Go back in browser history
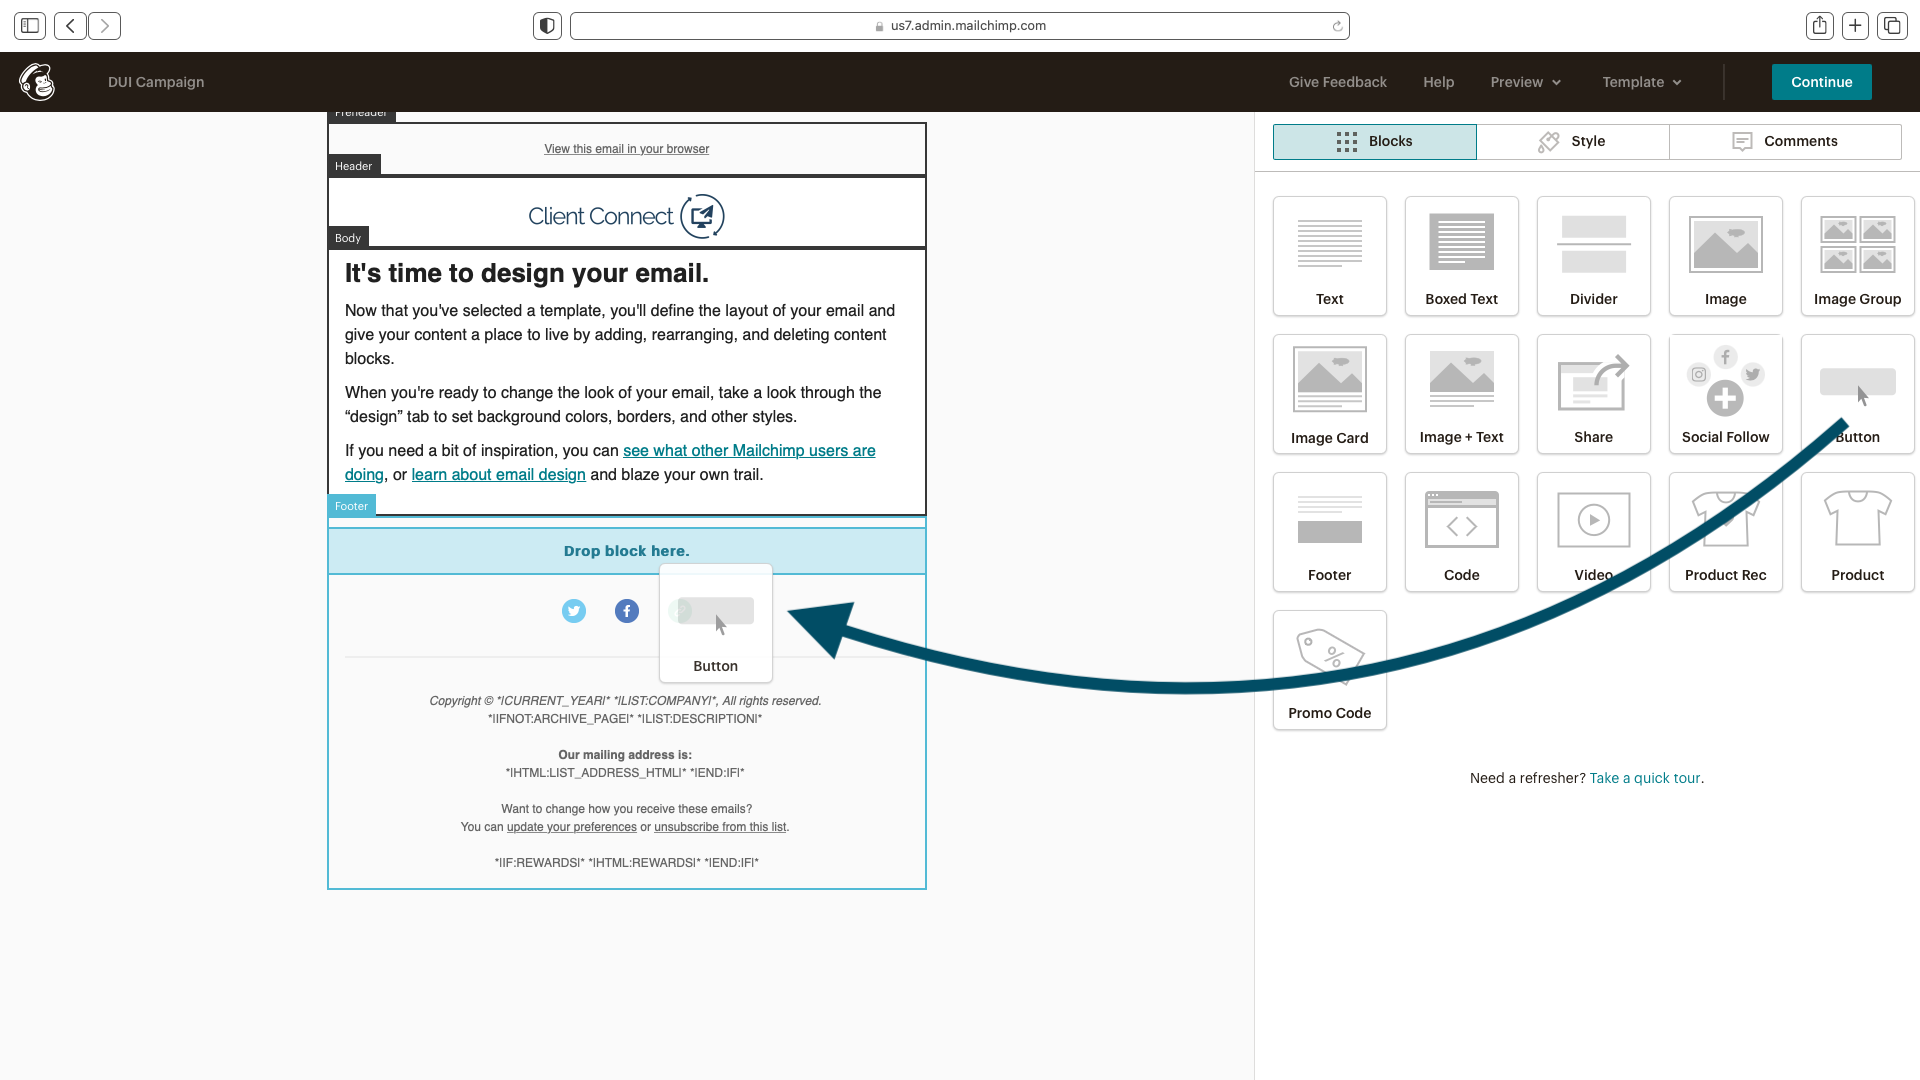 pyautogui.click(x=70, y=26)
